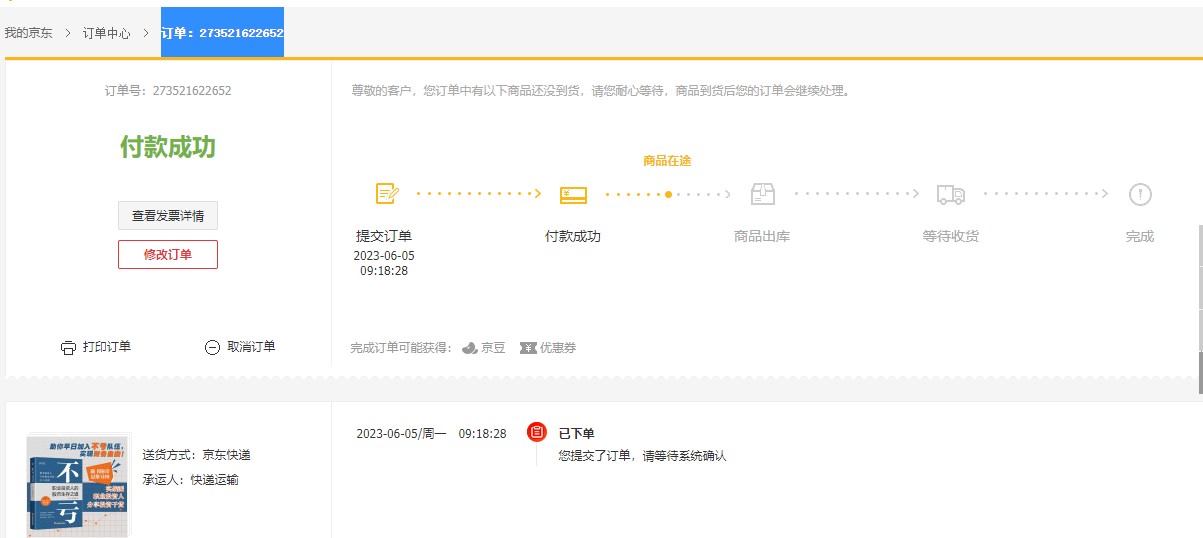1203x538 pixels.
Task: Click the payment success card icon
Action: click(573, 195)
